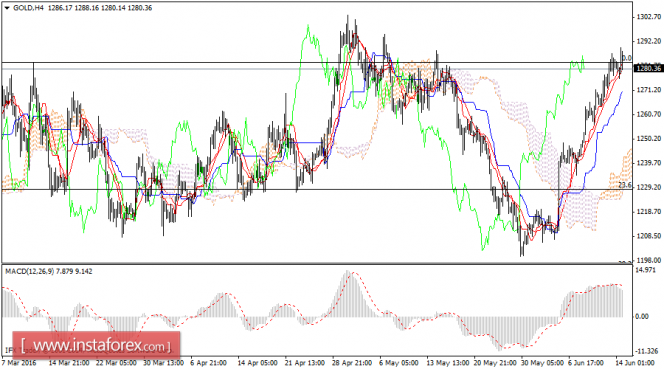
Task: Select the 6 Apr 21:00 date marker
Action: tap(208, 363)
